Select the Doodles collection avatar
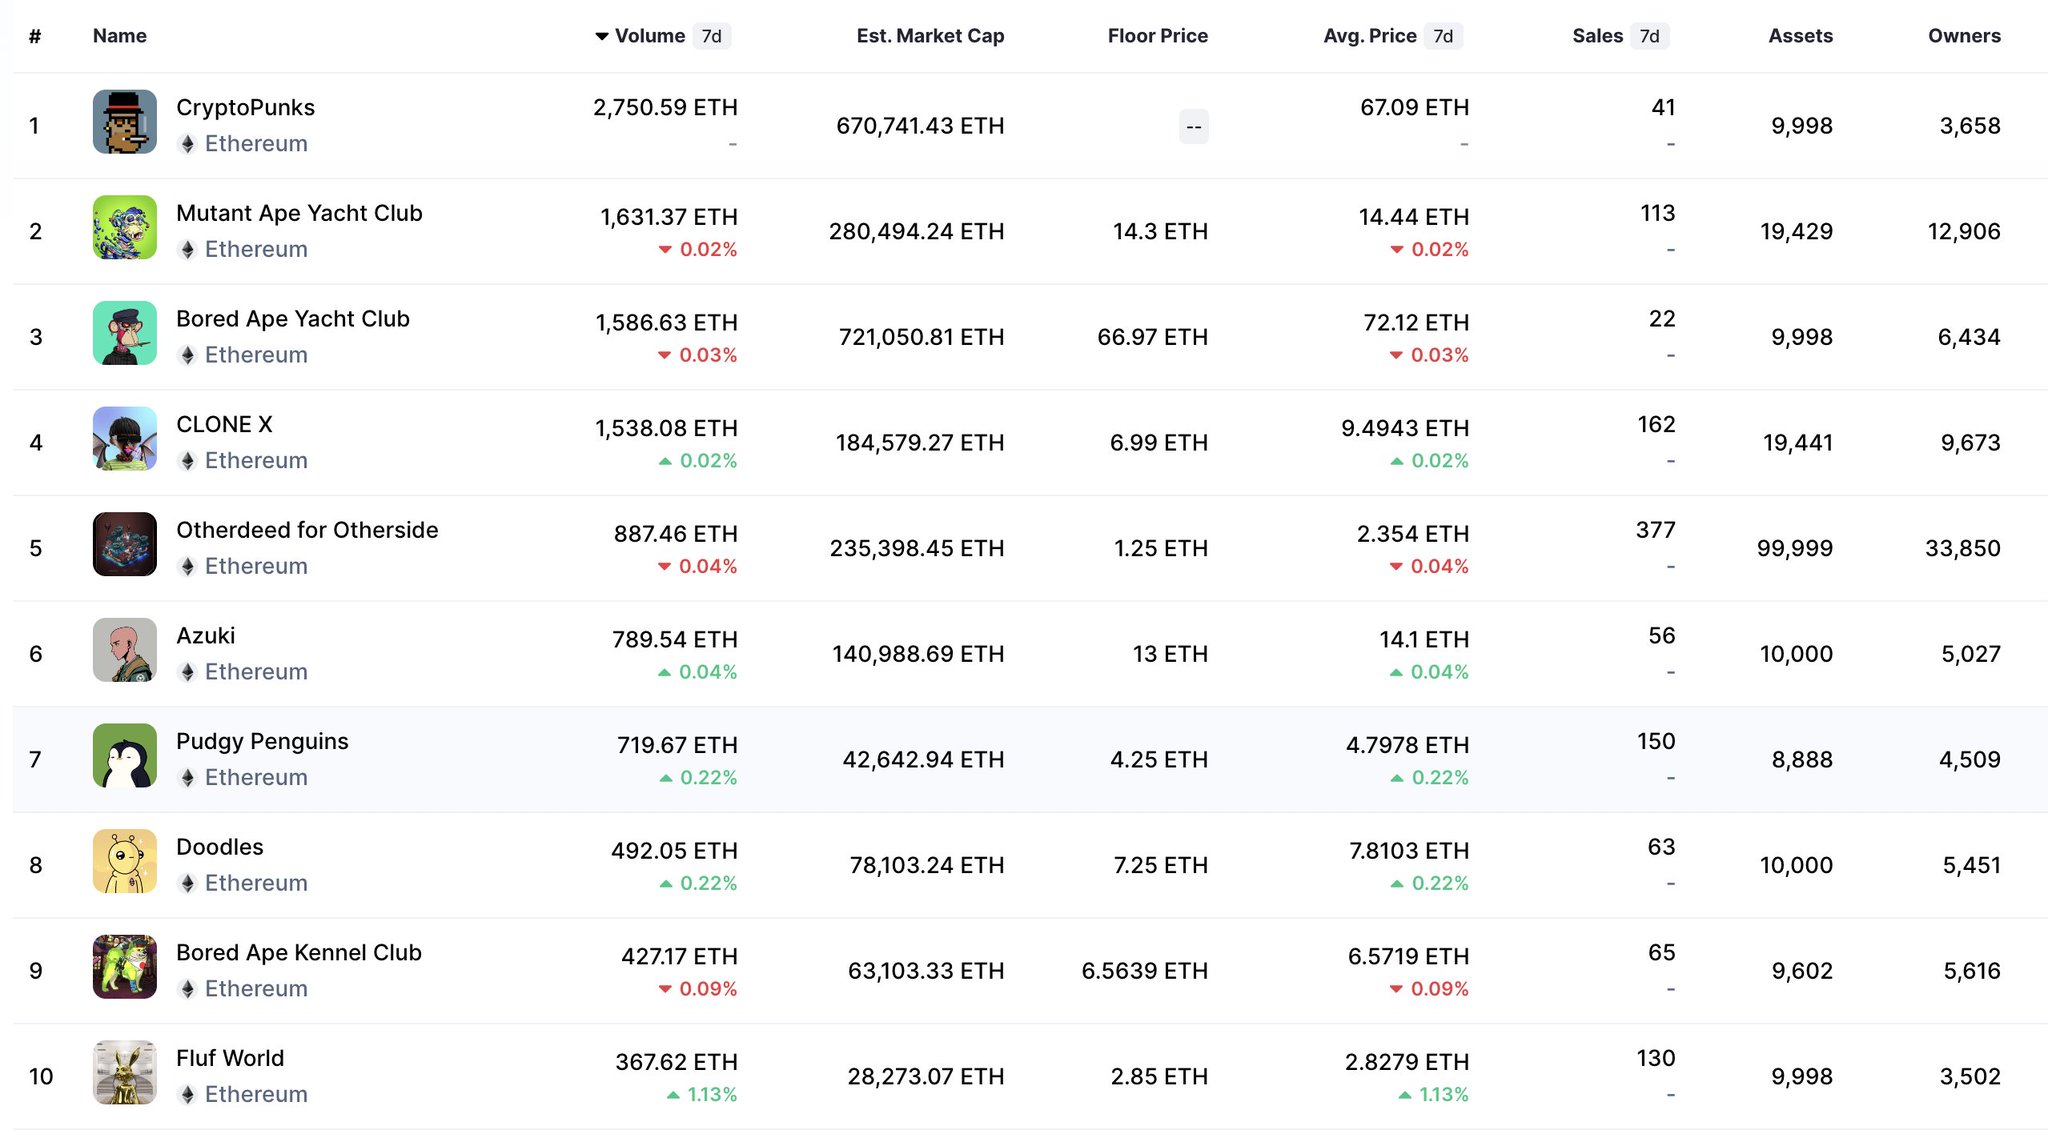Image resolution: width=2048 pixels, height=1130 pixels. point(125,861)
